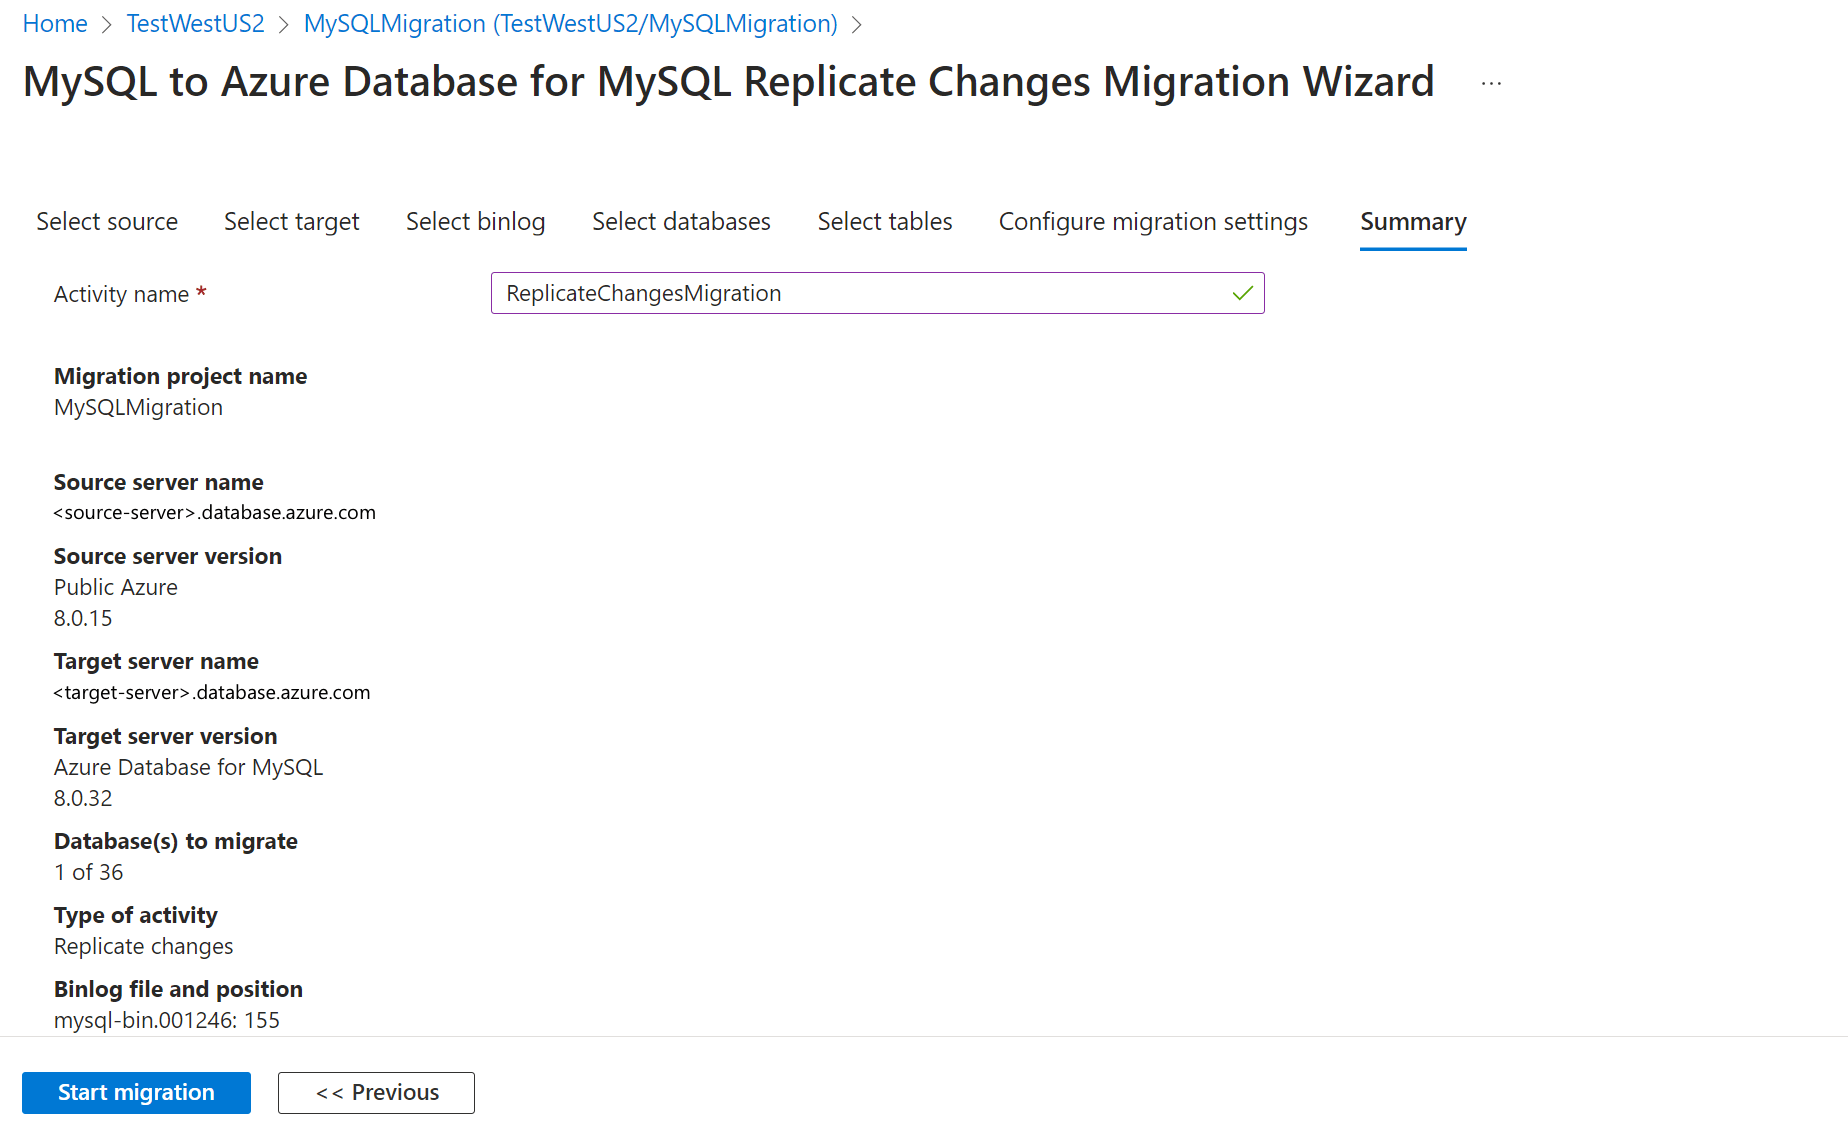
Task: Click the Activity name input field
Action: pyautogui.click(x=877, y=293)
